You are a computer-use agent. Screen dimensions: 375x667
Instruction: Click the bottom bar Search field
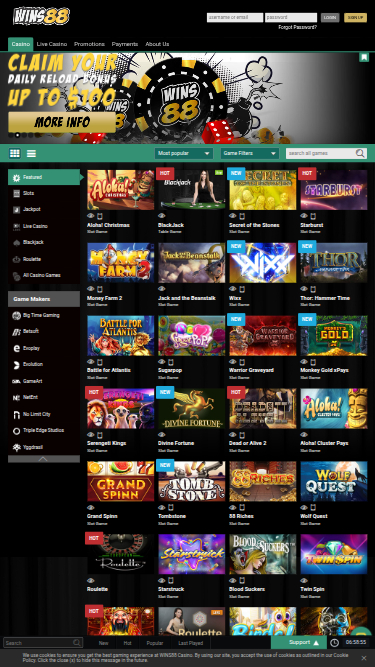[x=43, y=643]
